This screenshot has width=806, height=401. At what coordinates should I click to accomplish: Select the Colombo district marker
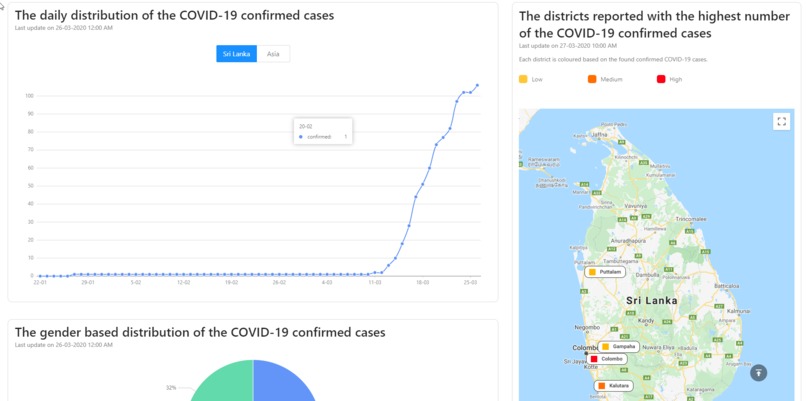click(607, 359)
